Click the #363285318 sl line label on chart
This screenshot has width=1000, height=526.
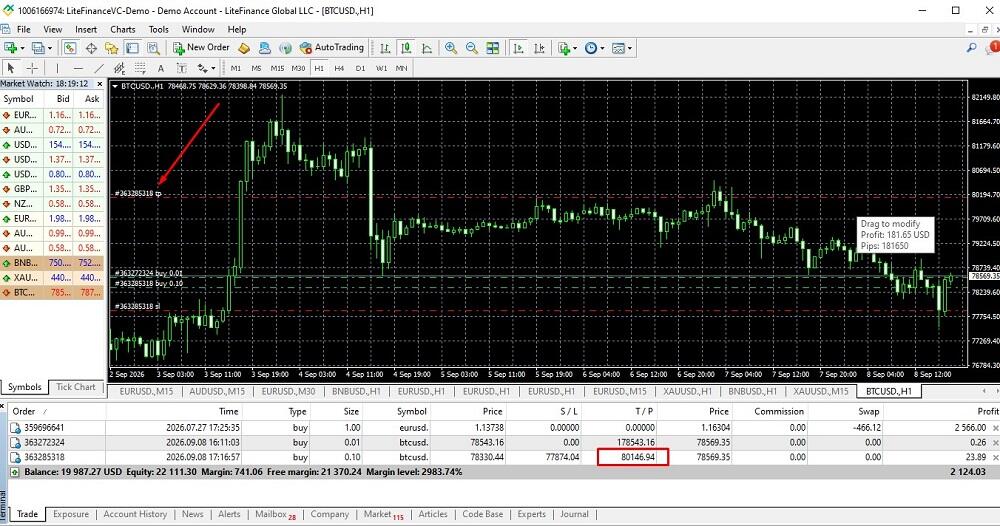tap(137, 307)
